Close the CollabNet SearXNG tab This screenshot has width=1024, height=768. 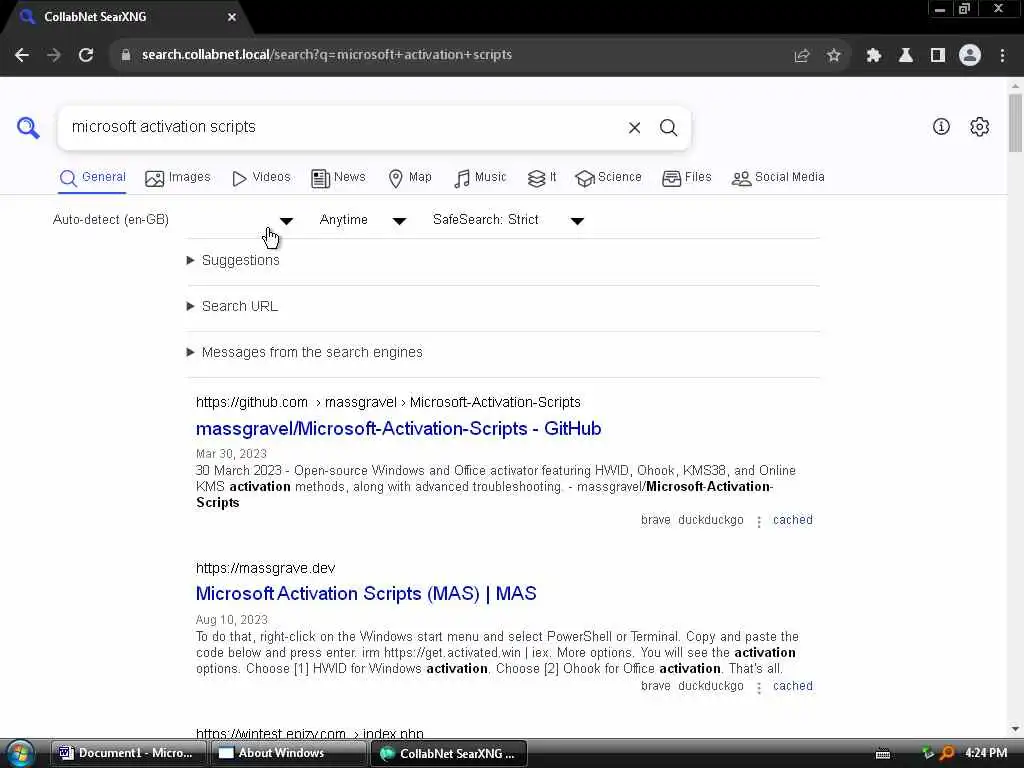[x=232, y=17]
